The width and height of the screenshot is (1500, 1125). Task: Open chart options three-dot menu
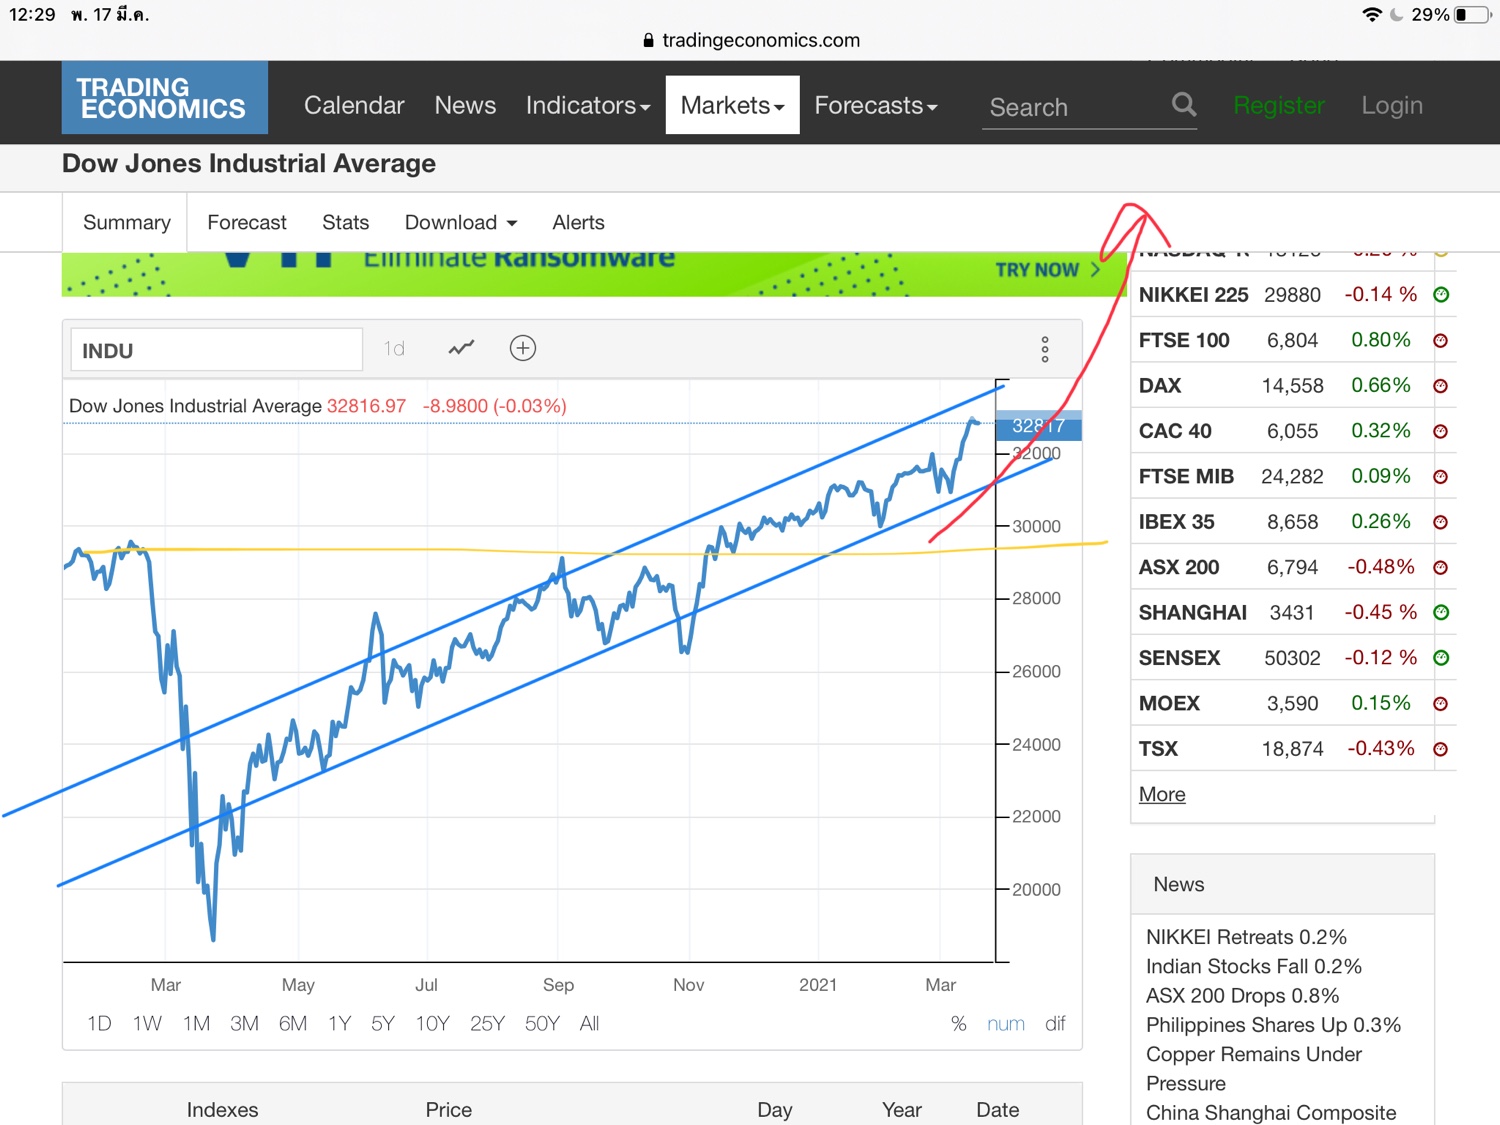pos(1045,349)
